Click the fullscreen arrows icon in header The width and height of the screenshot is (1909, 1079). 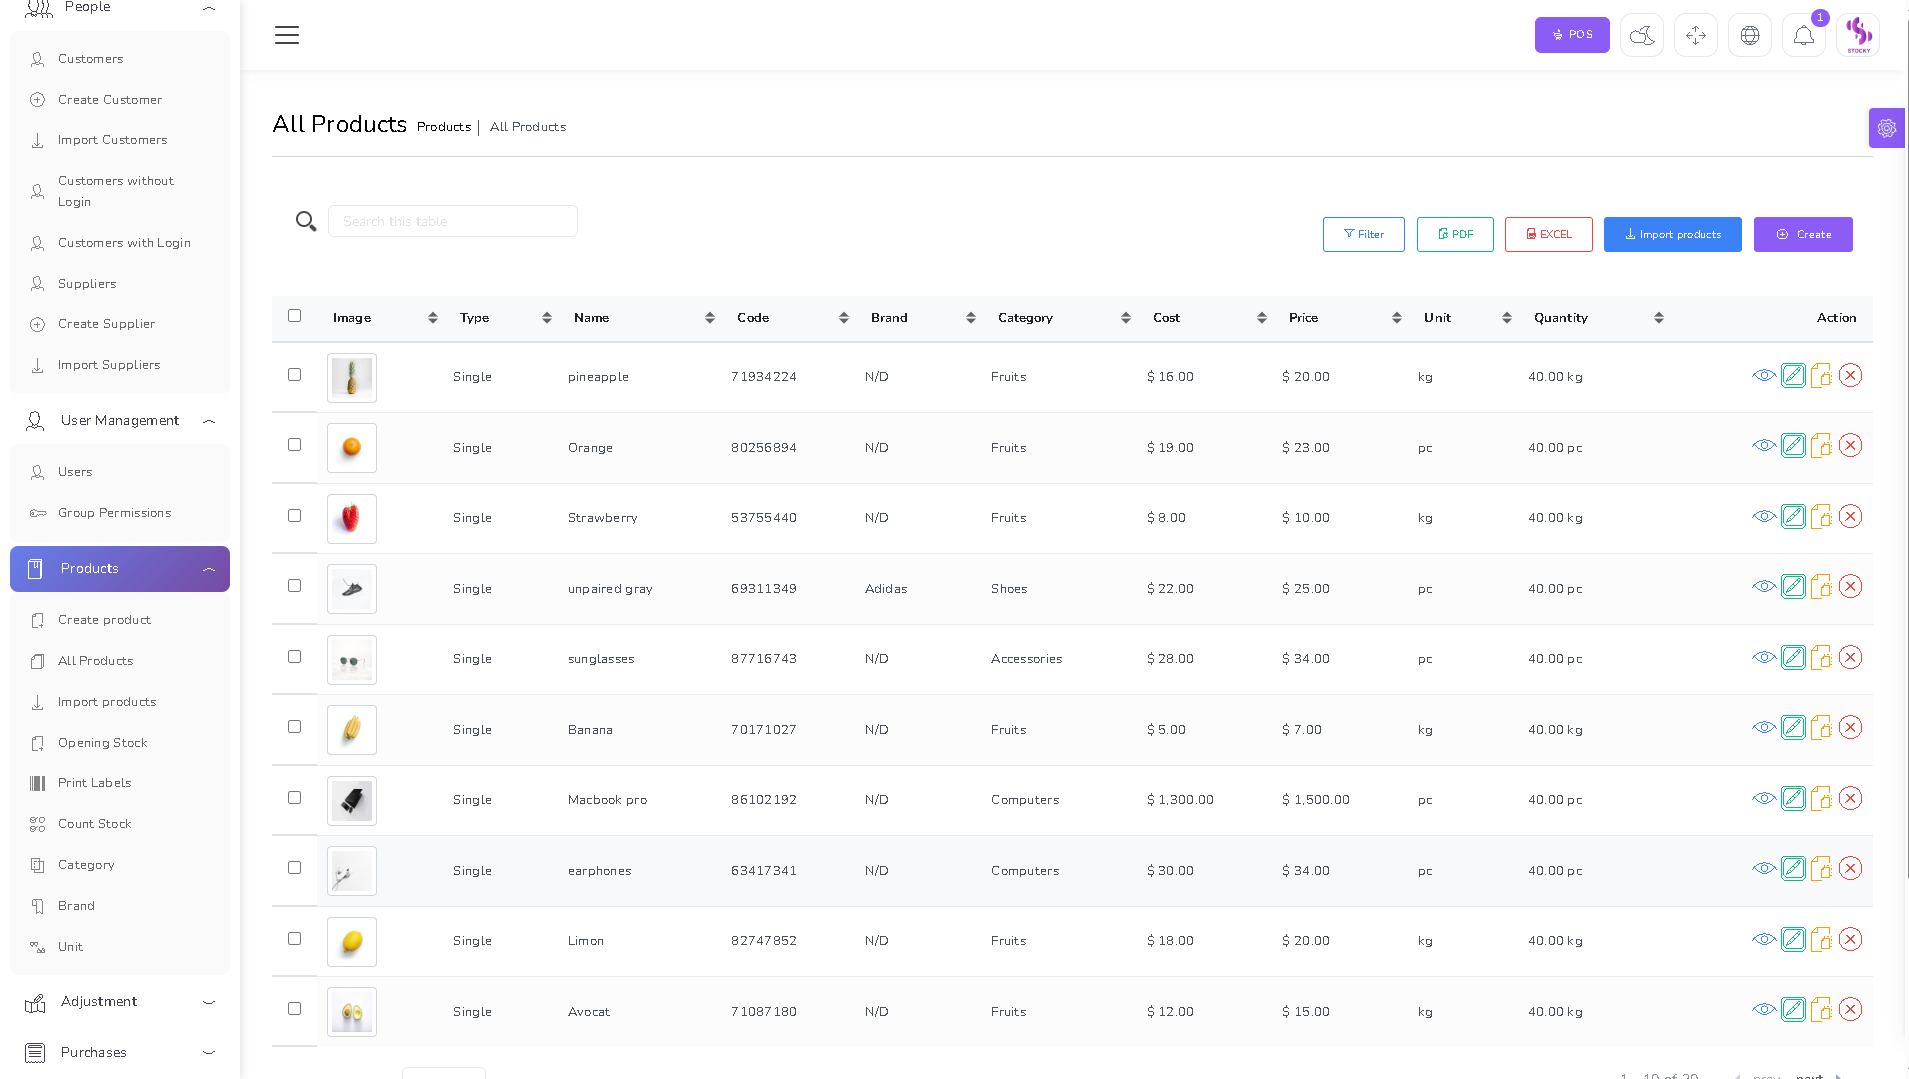point(1695,36)
